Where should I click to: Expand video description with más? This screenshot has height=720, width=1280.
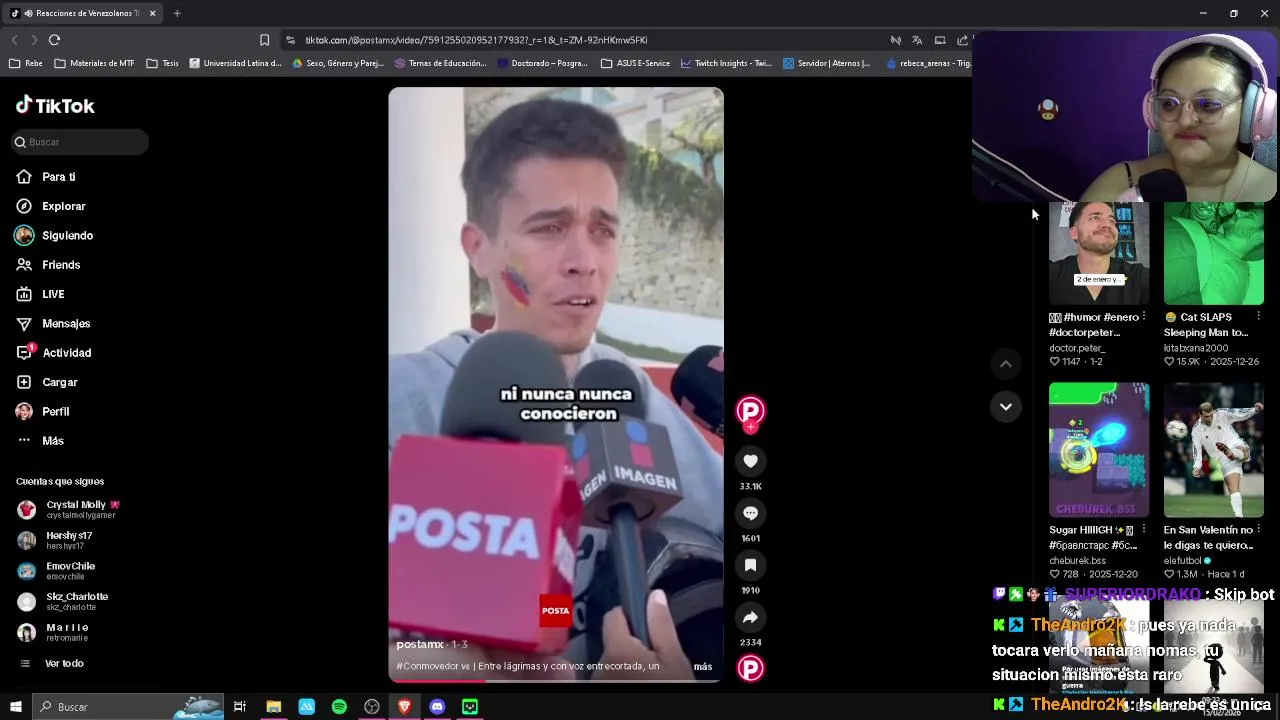[x=703, y=666]
